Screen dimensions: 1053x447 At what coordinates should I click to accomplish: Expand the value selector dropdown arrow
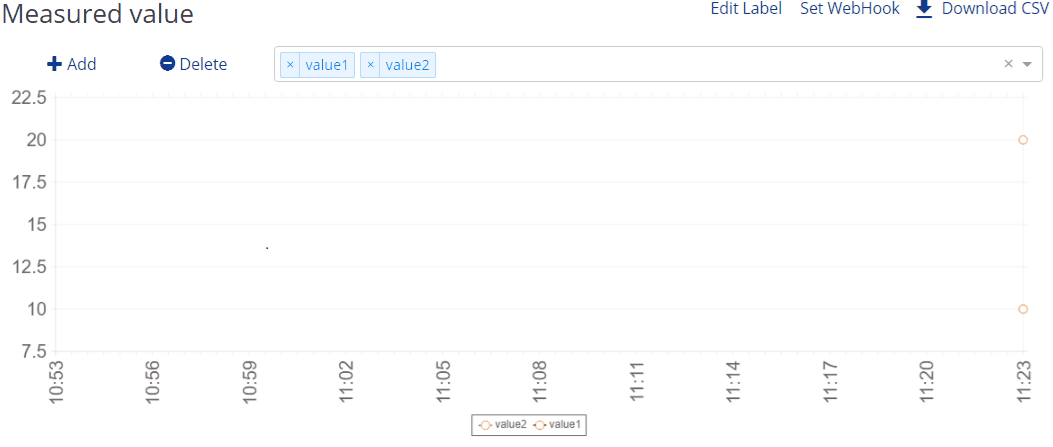[1027, 64]
